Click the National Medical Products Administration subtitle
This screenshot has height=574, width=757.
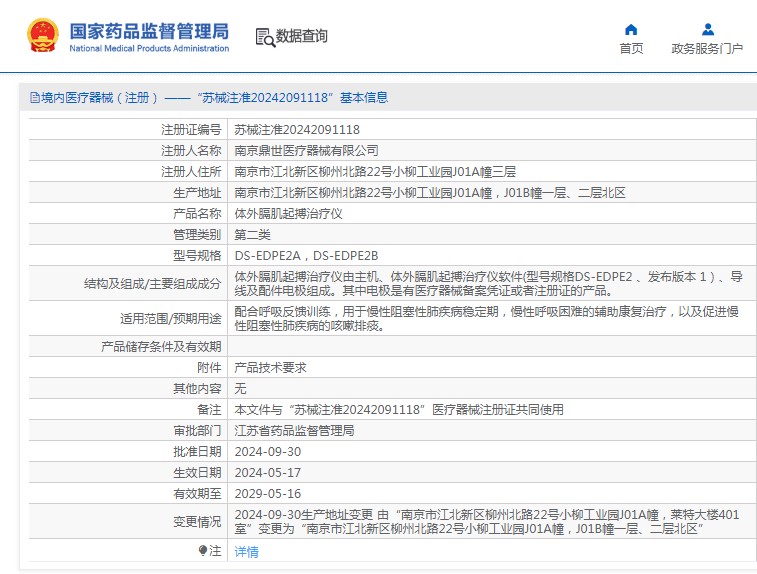(149, 48)
